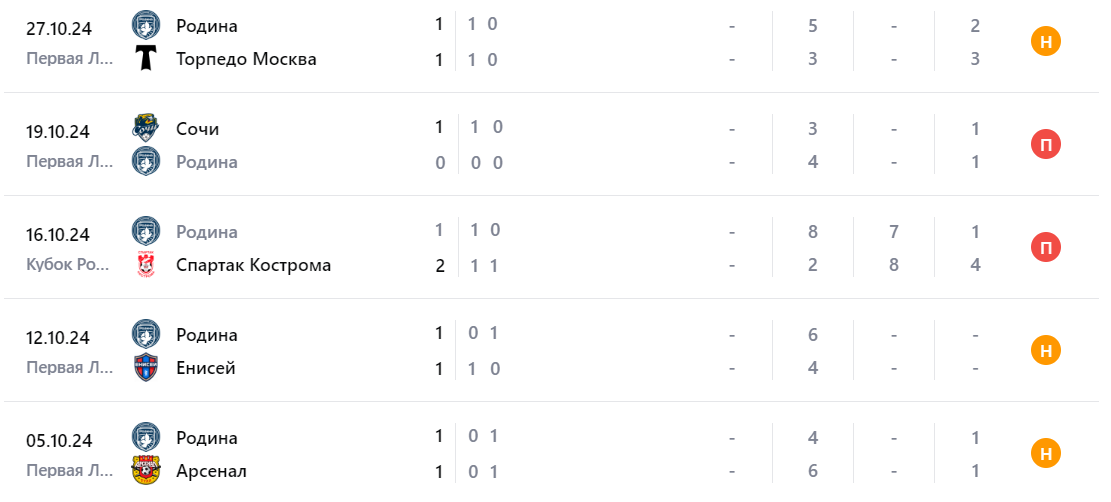Select the Сочи team name
1111x502 pixels.
tap(197, 128)
